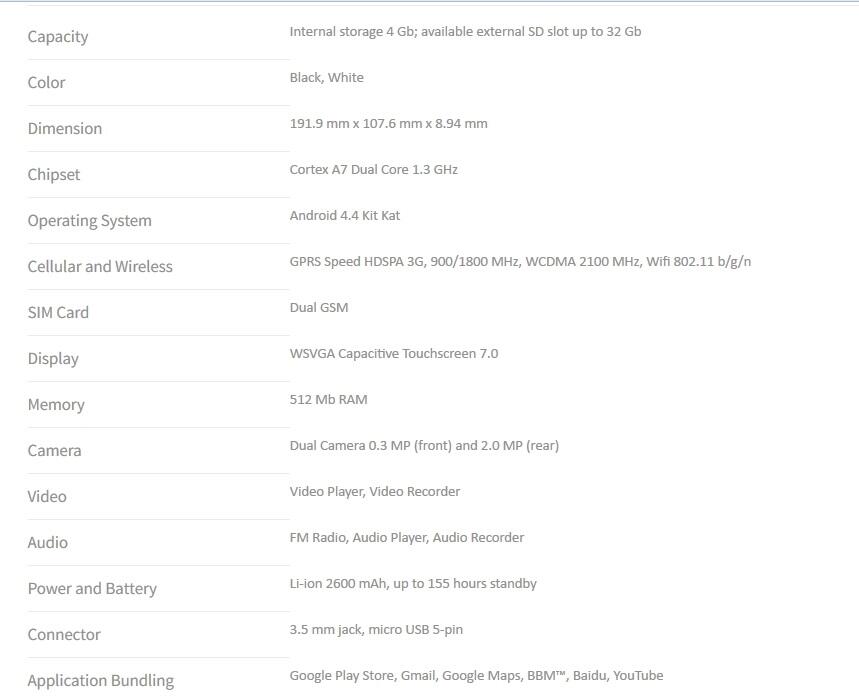Select the Video Player, Video Recorder text

coord(374,492)
